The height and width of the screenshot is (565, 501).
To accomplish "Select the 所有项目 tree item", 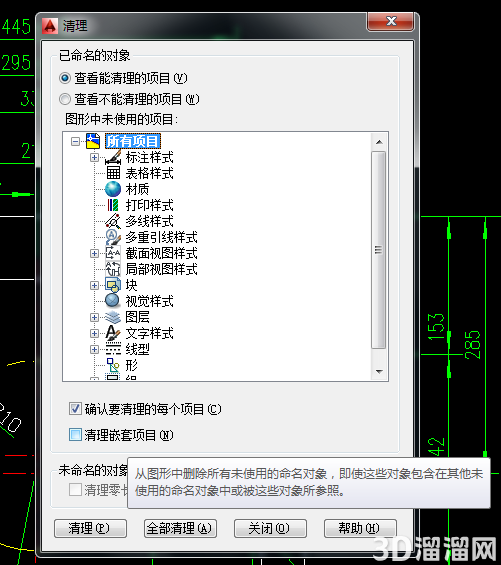I will point(133,141).
